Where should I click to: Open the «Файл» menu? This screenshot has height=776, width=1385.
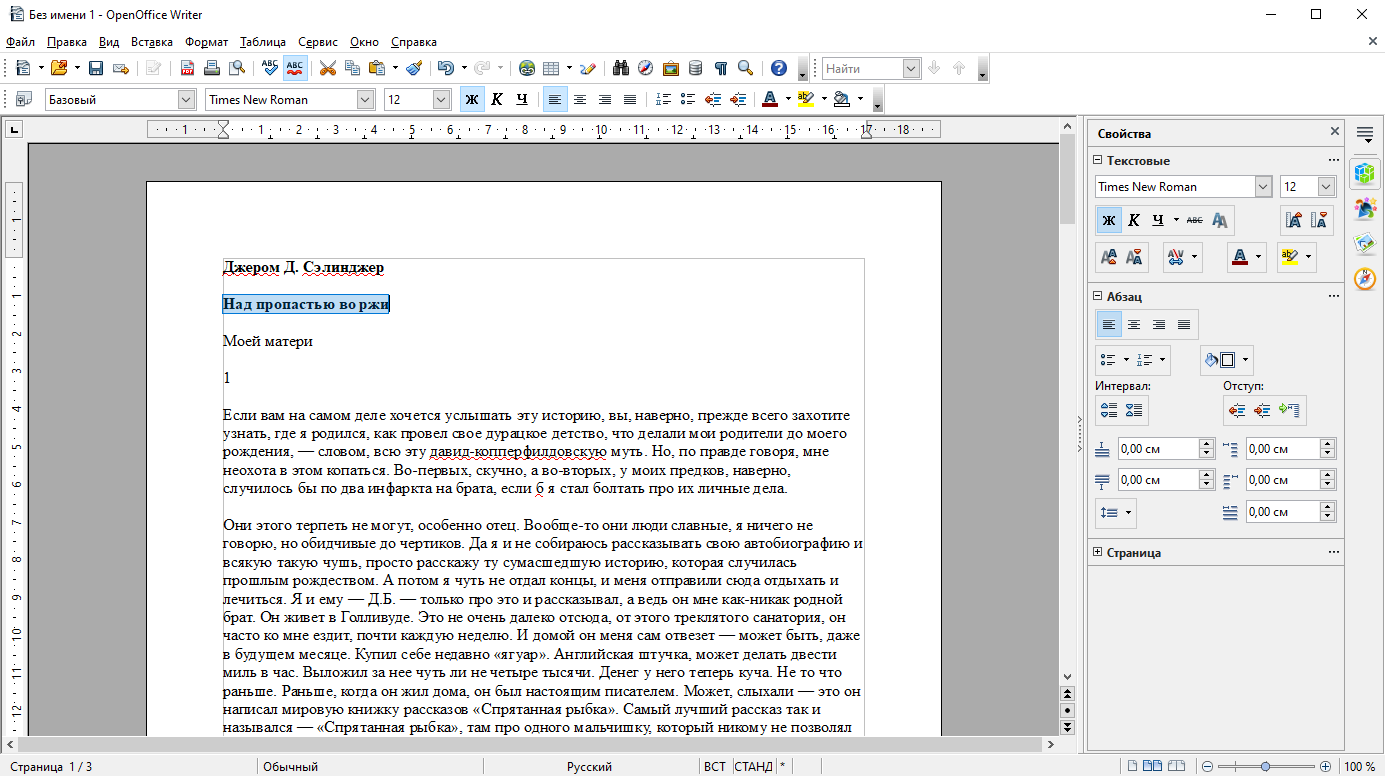[20, 42]
